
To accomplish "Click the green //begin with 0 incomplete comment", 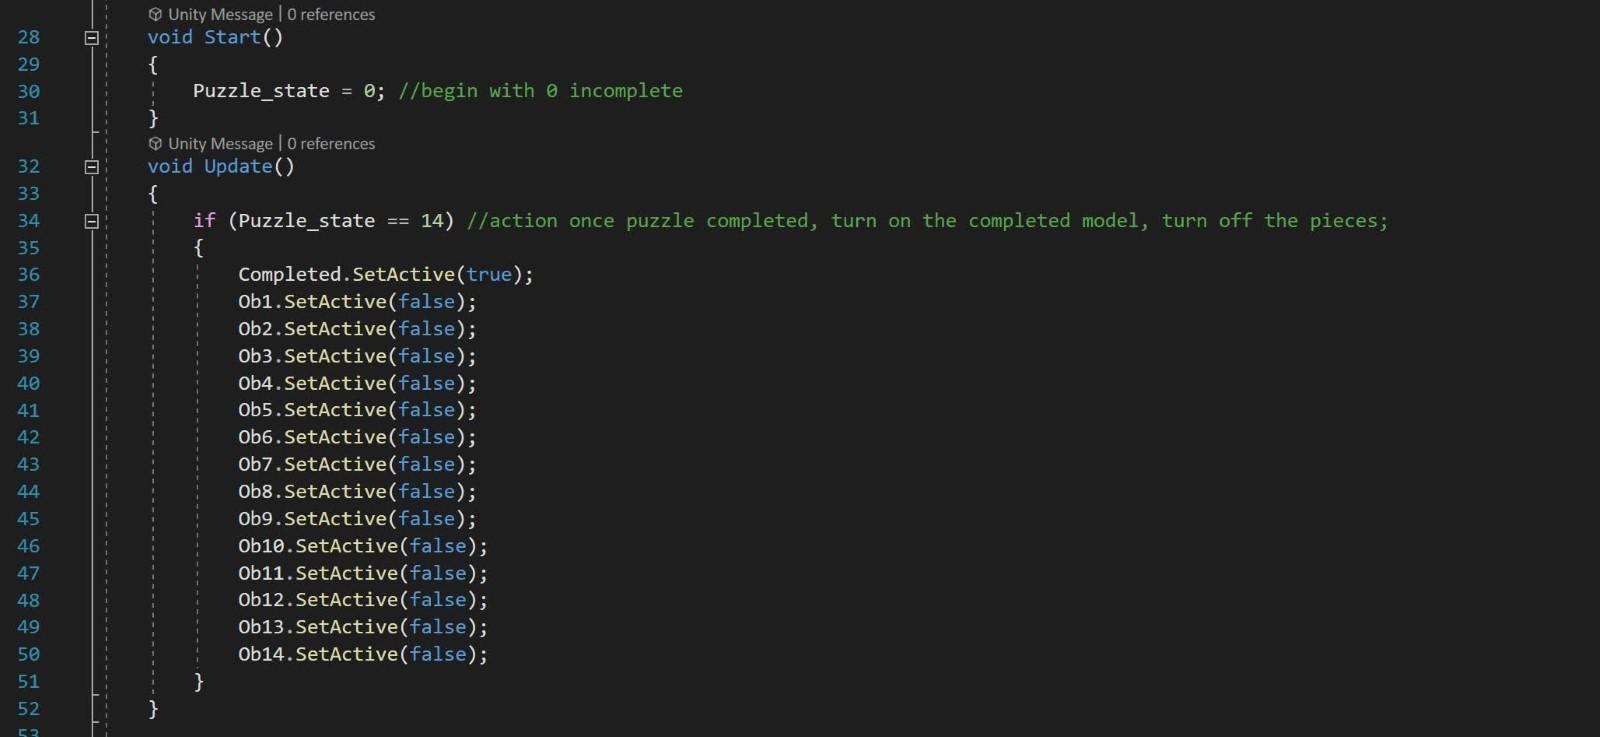I will click(x=540, y=91).
